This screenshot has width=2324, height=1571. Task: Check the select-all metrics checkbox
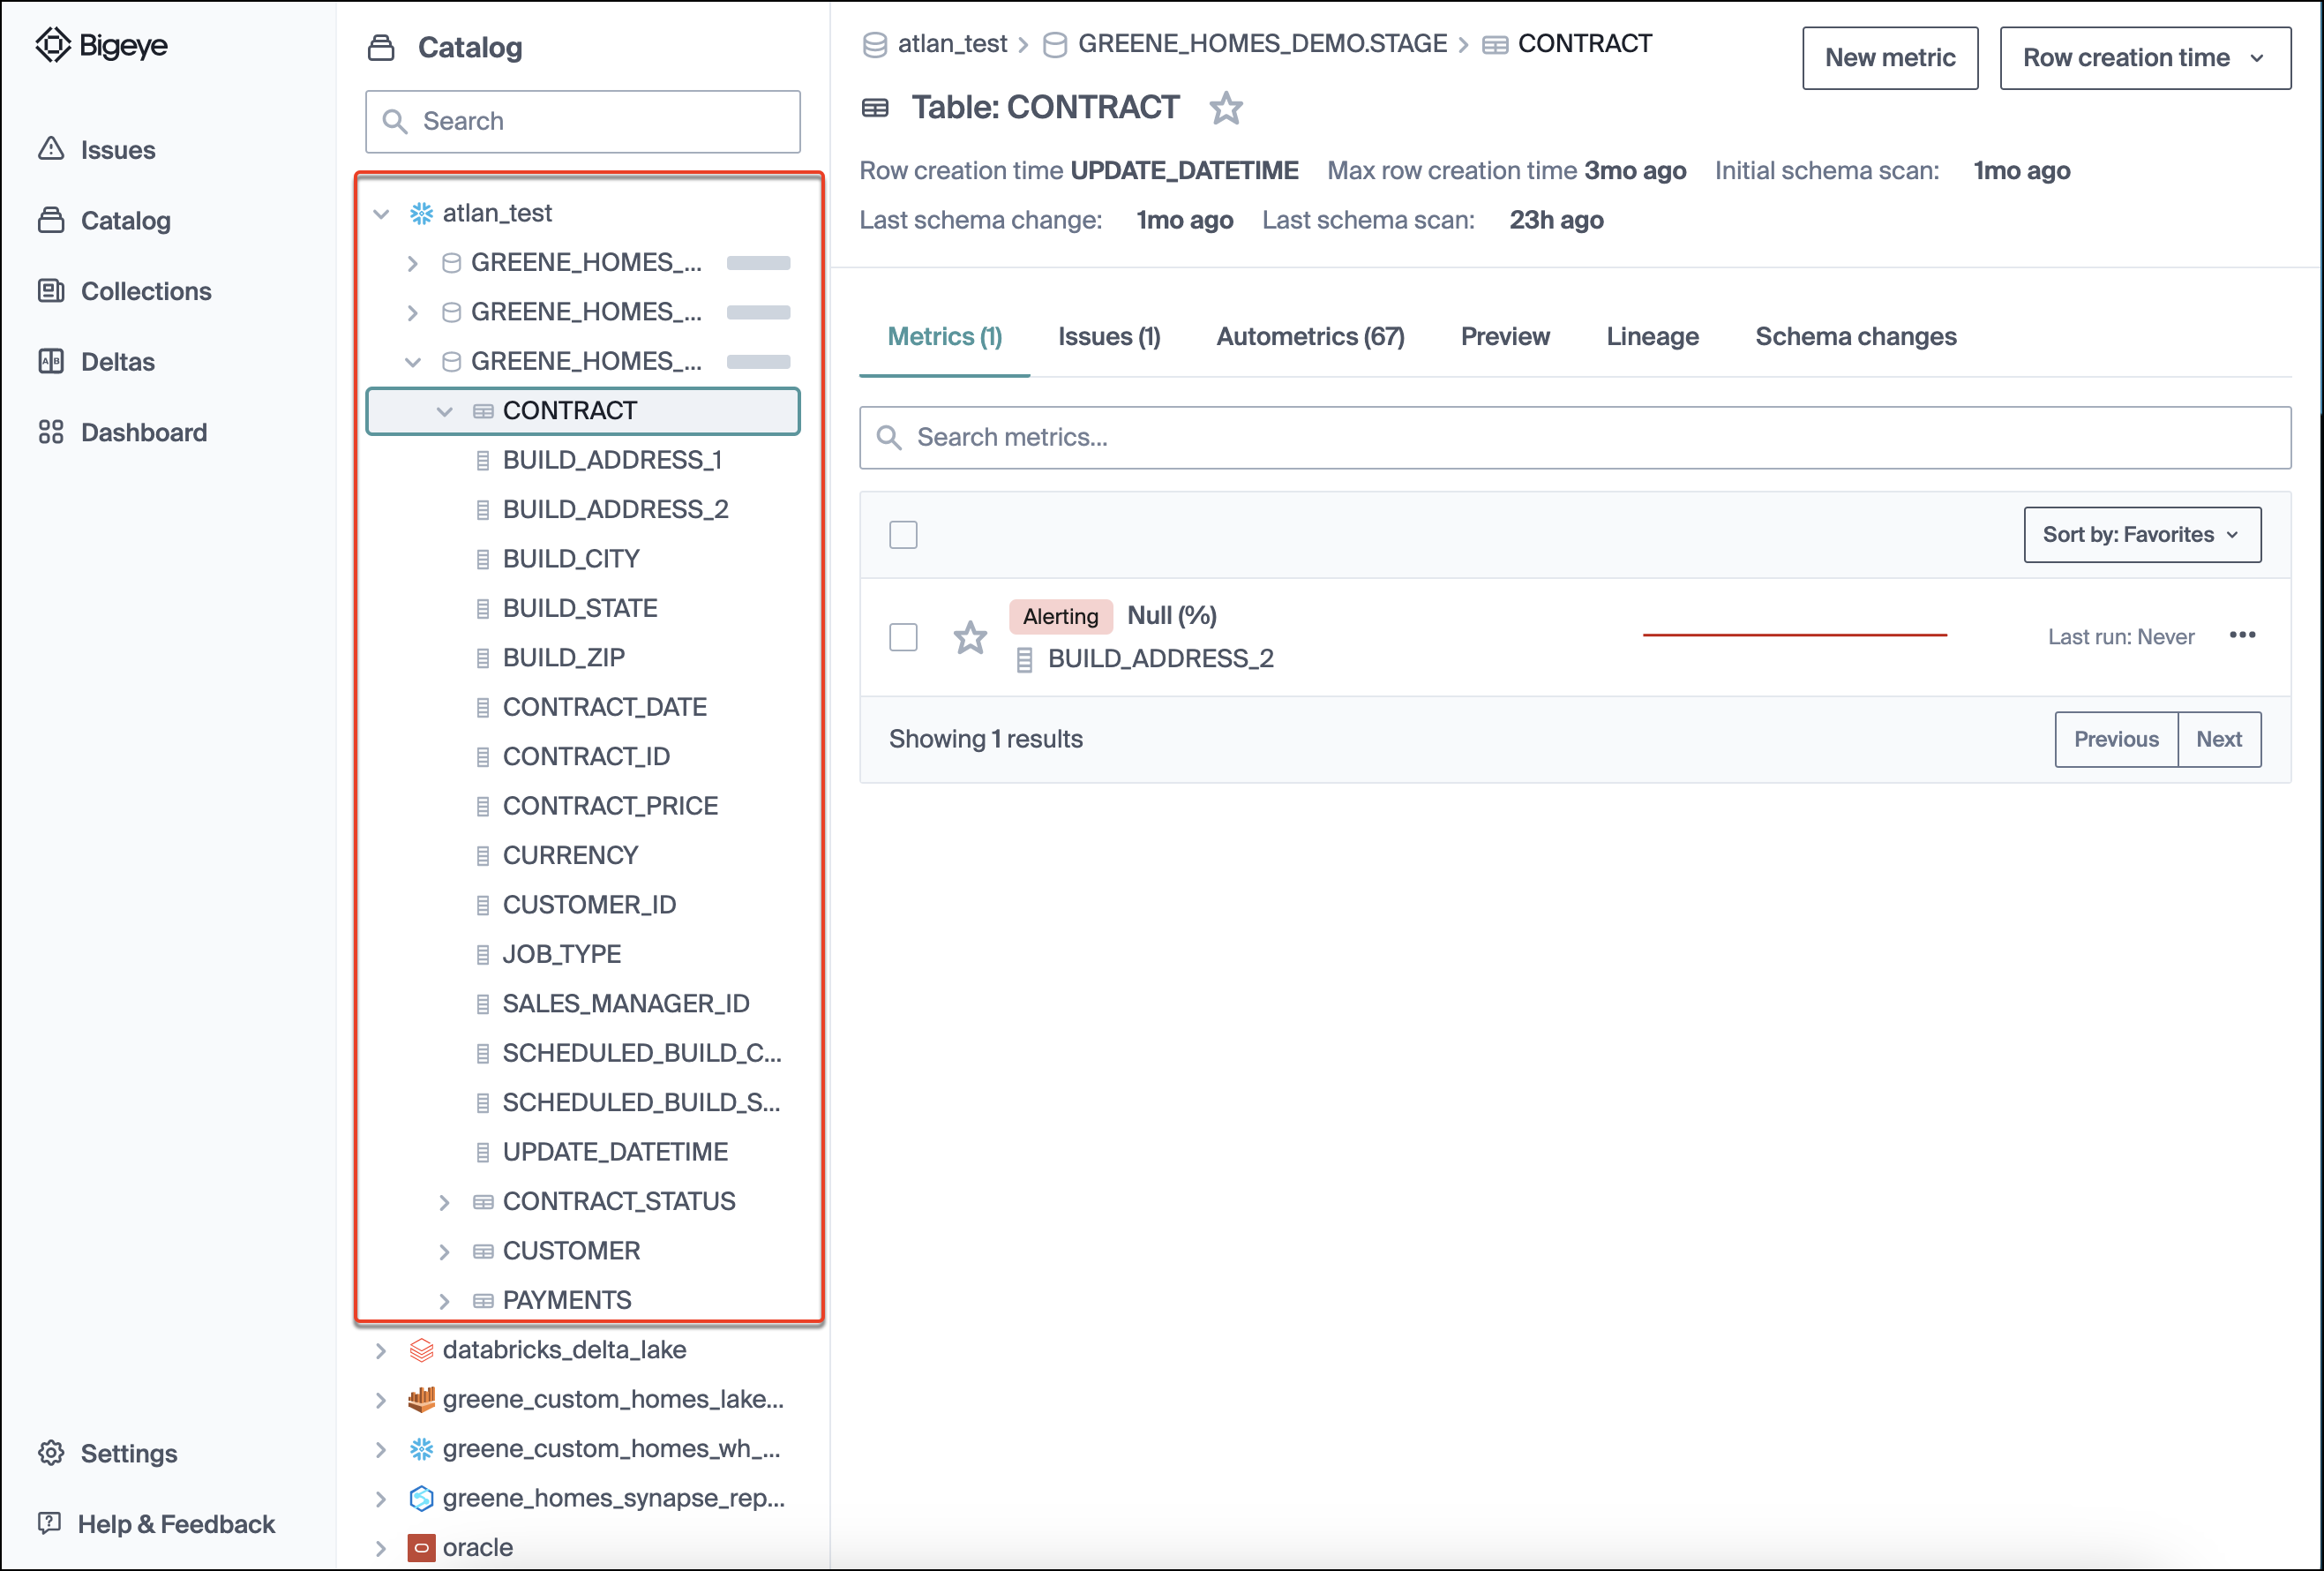[903, 535]
